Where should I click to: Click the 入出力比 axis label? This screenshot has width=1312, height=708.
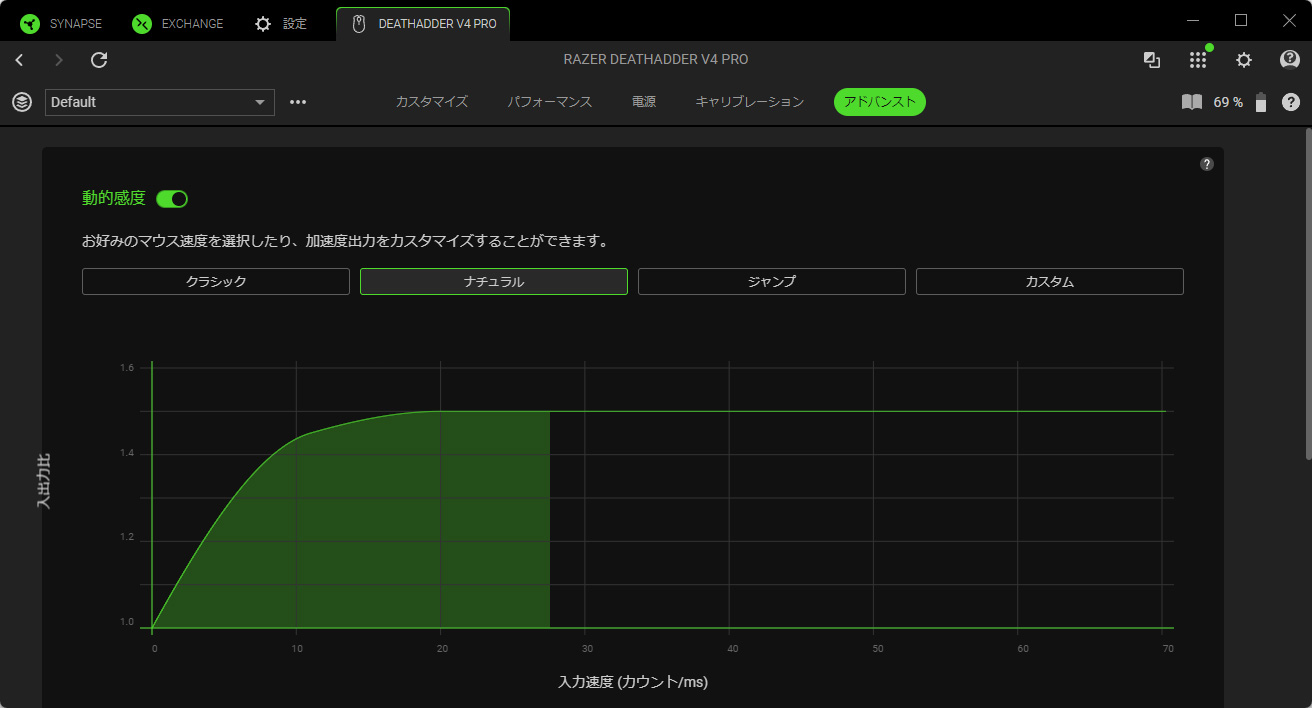click(x=43, y=482)
